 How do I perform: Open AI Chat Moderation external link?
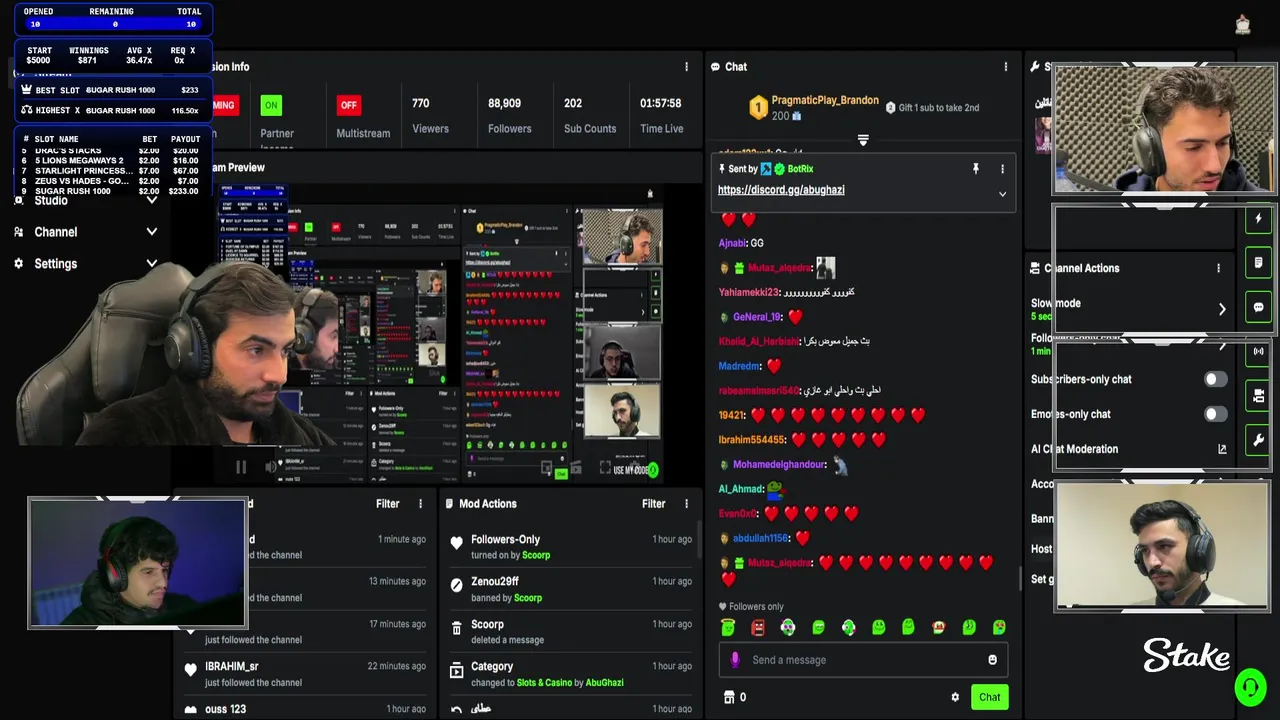tap(1222, 449)
